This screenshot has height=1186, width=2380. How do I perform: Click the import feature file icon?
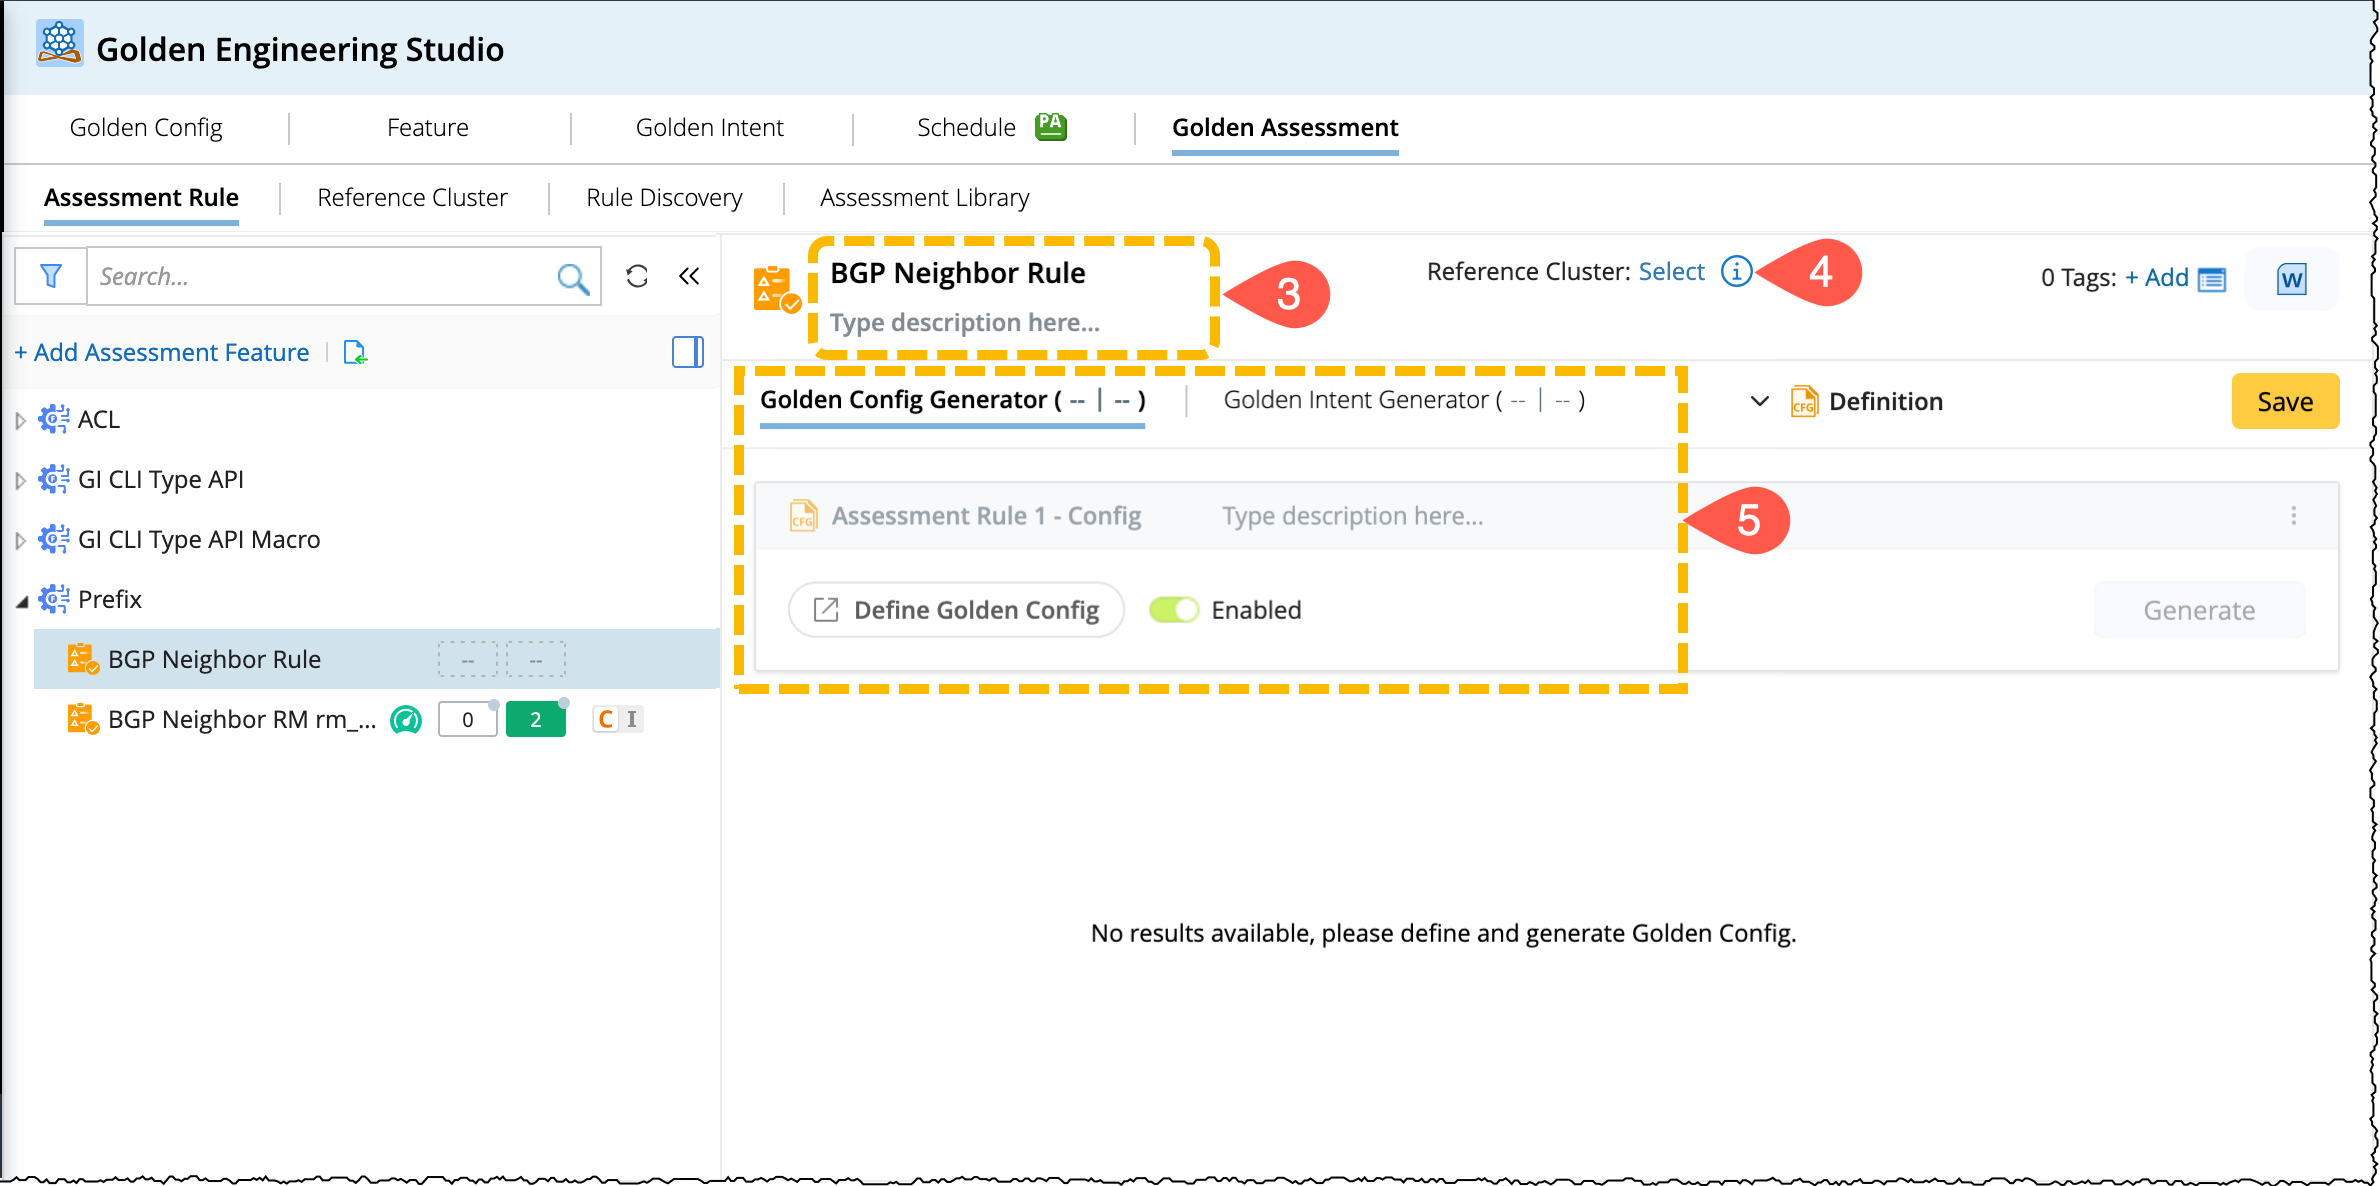(x=355, y=352)
